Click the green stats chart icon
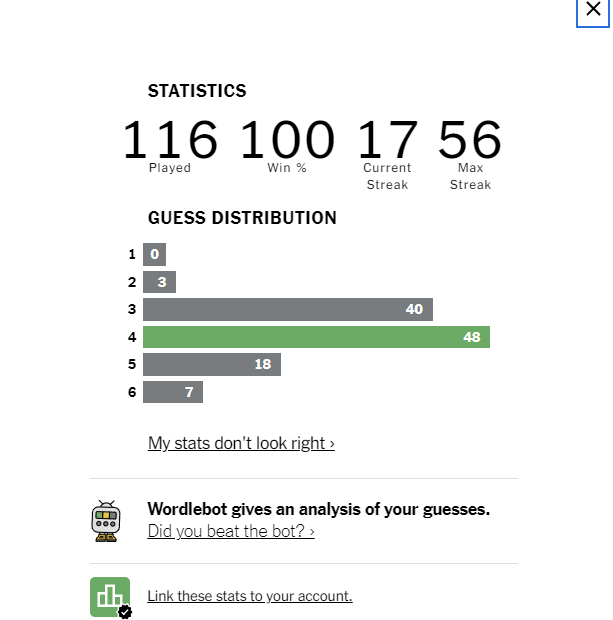The image size is (613, 620). point(110,597)
